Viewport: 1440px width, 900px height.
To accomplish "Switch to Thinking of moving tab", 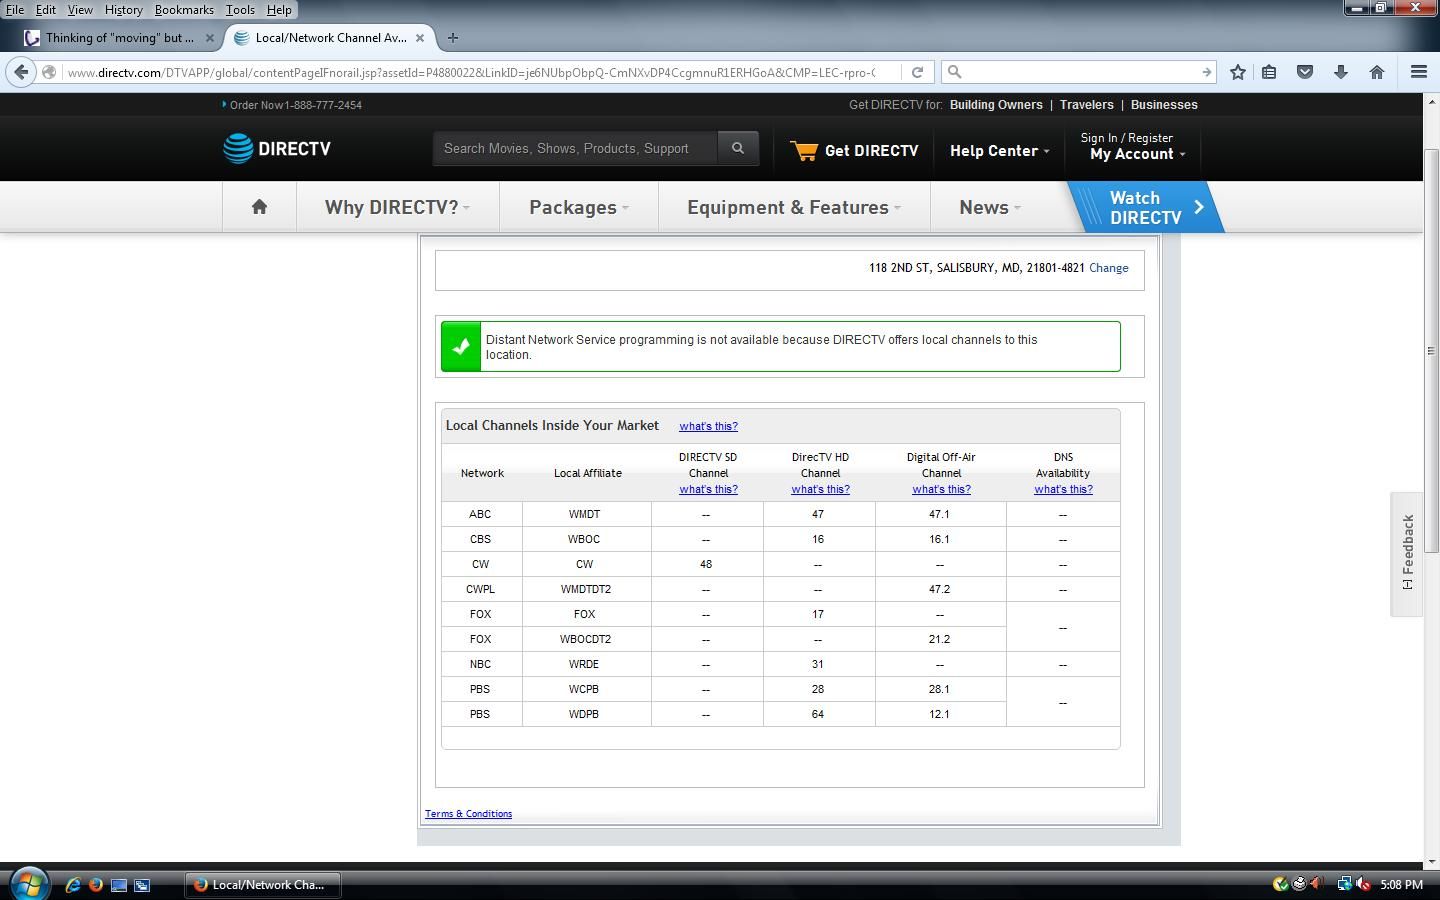I will 120,38.
